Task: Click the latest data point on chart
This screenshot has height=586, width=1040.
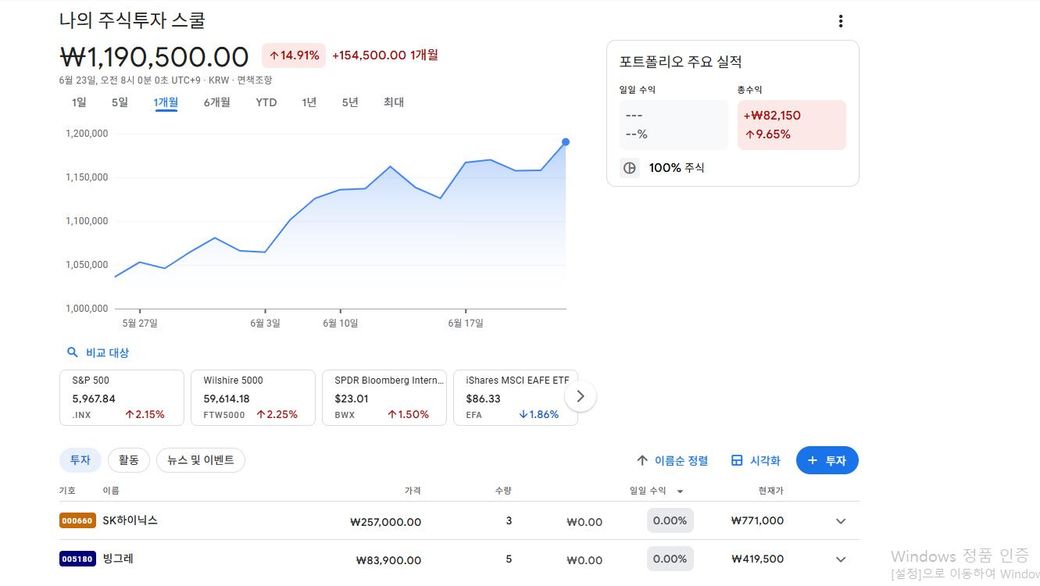Action: tap(566, 142)
